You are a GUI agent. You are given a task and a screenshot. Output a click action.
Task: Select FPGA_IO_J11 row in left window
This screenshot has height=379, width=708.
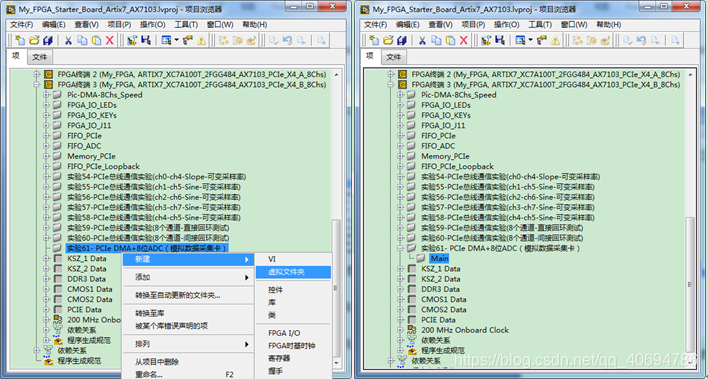[x=89, y=125]
